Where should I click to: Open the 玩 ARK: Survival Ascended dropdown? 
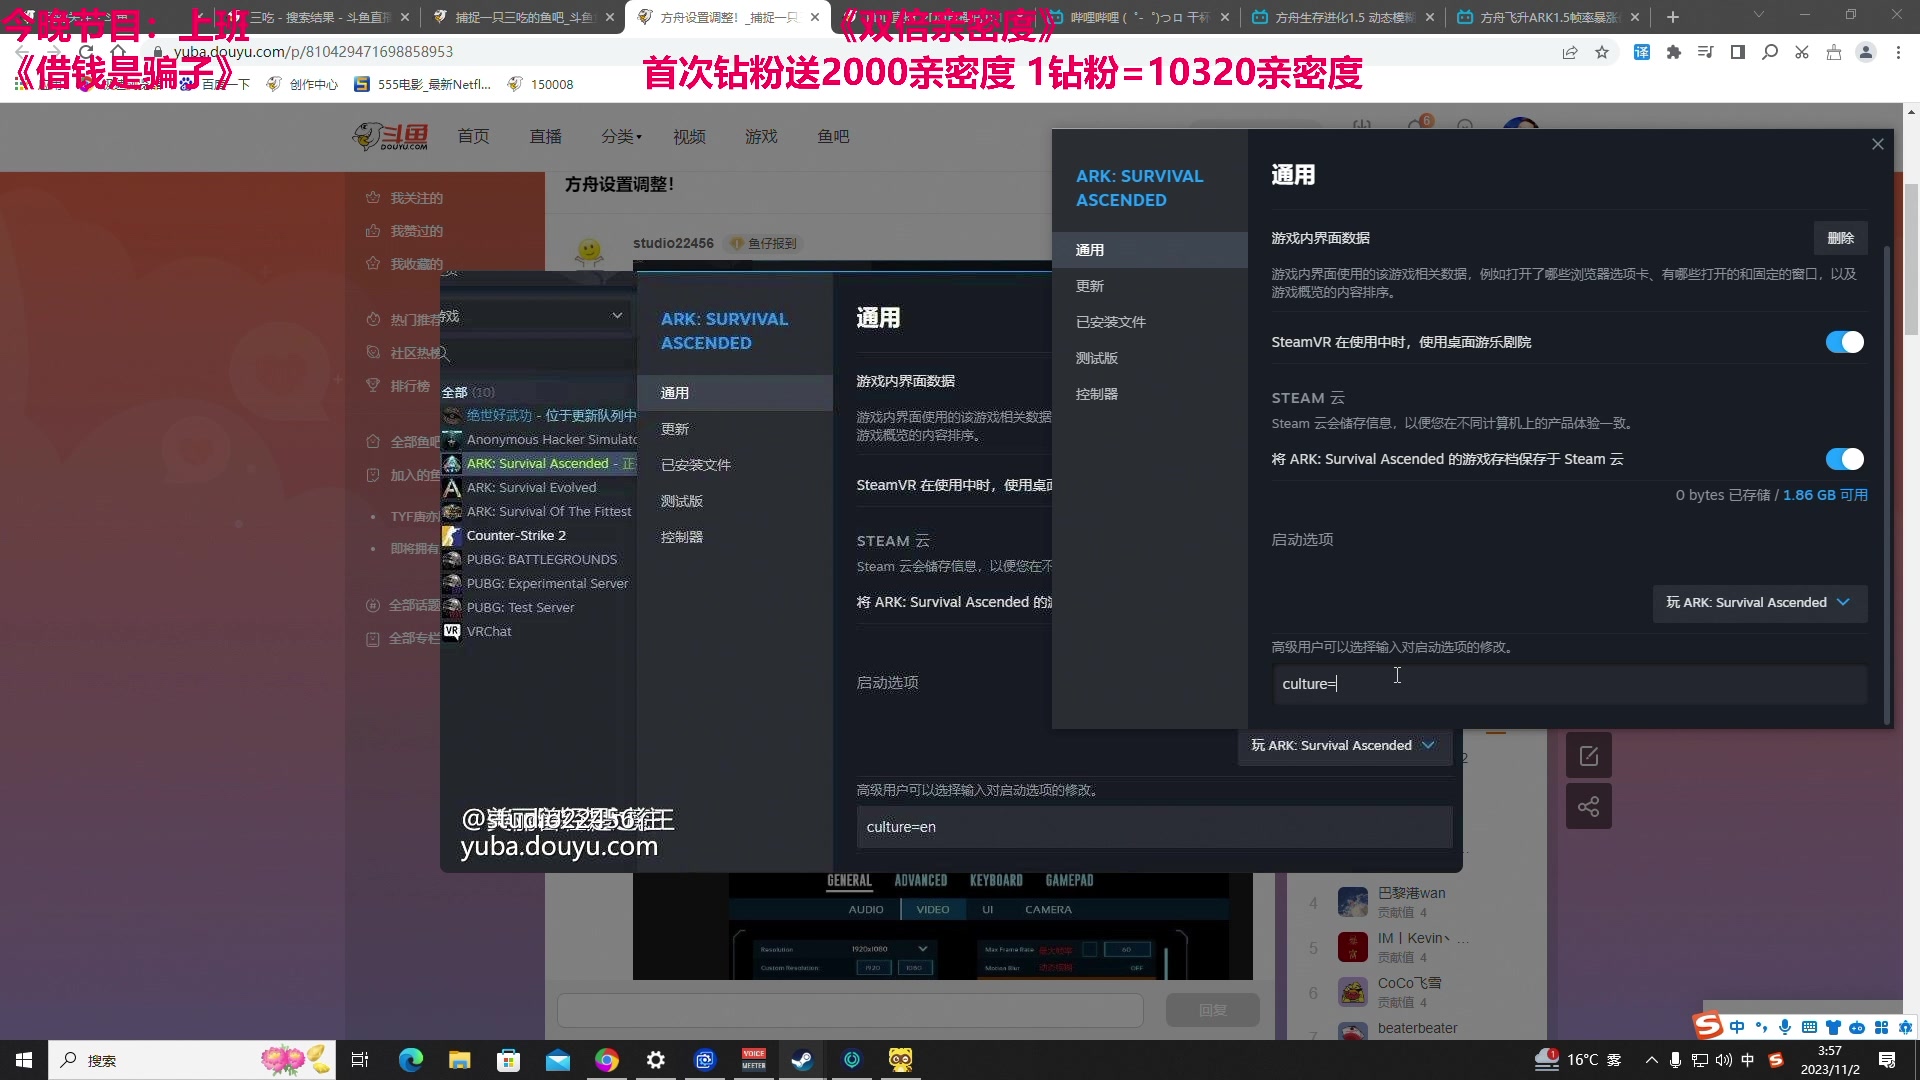click(x=1759, y=603)
